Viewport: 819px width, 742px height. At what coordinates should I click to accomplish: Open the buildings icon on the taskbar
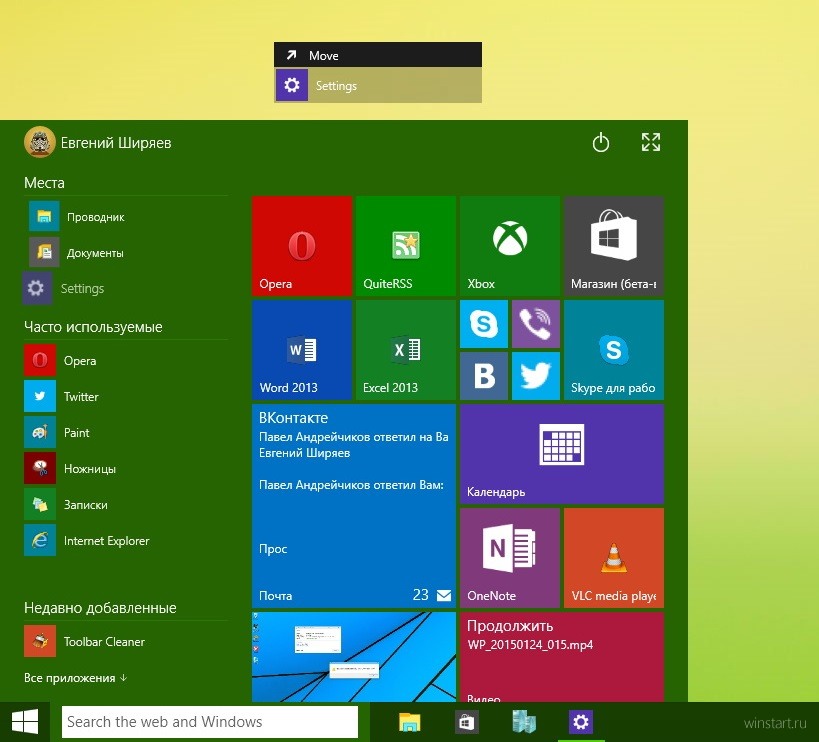pyautogui.click(x=524, y=722)
